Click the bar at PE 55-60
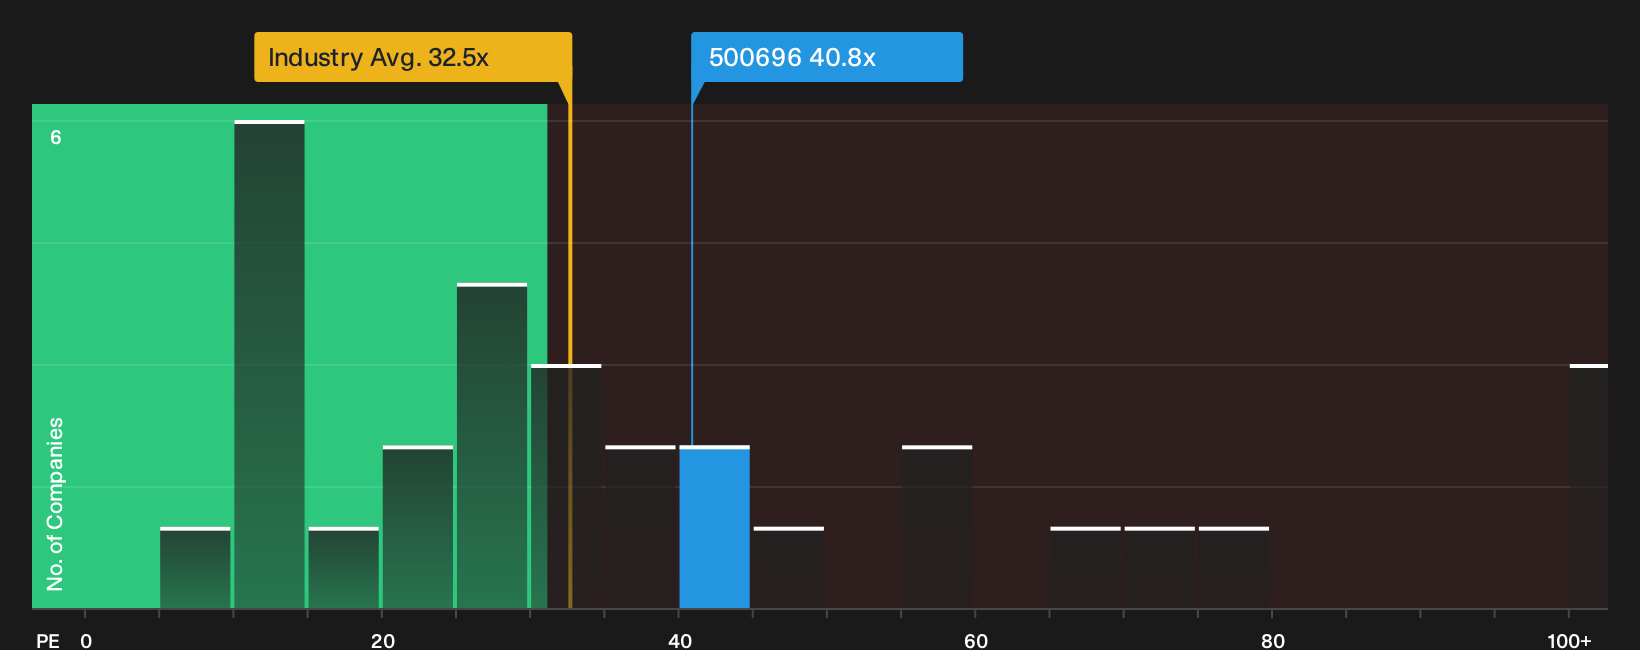Viewport: 1640px width, 650px height. [937, 527]
